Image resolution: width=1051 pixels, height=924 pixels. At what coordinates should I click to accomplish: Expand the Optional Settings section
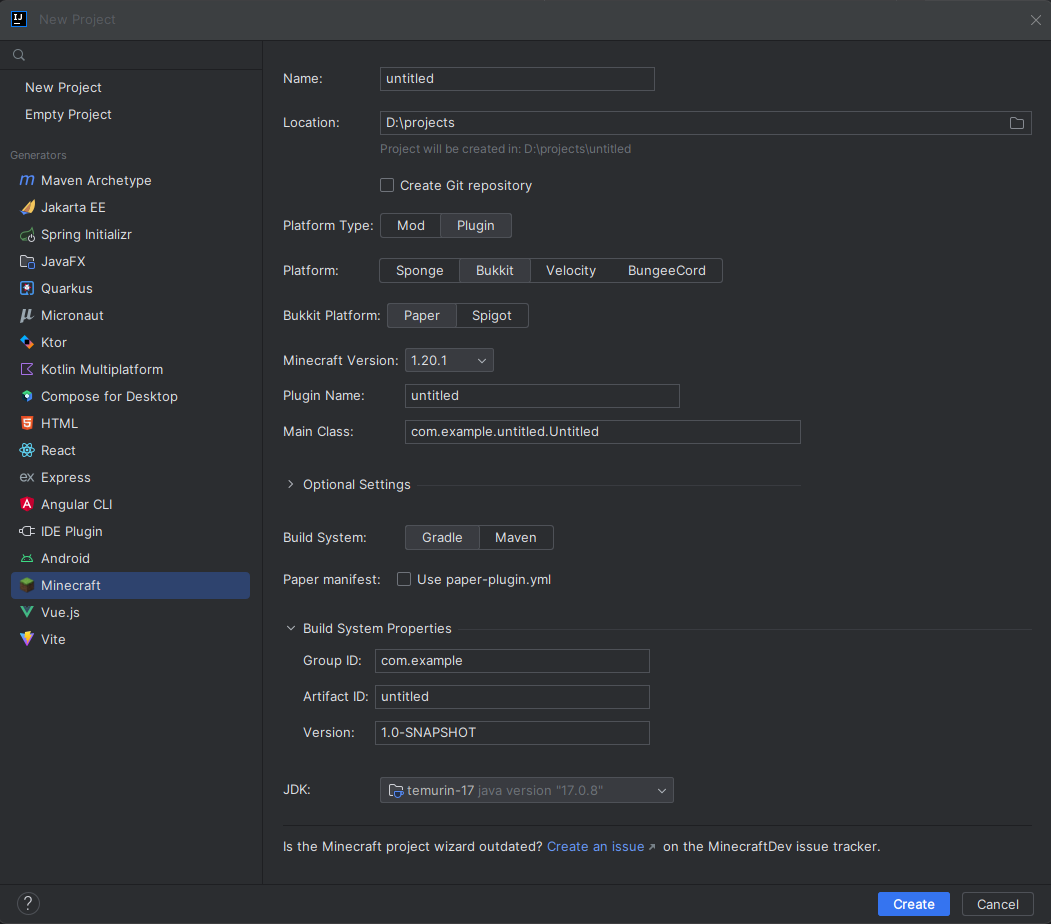[291, 485]
